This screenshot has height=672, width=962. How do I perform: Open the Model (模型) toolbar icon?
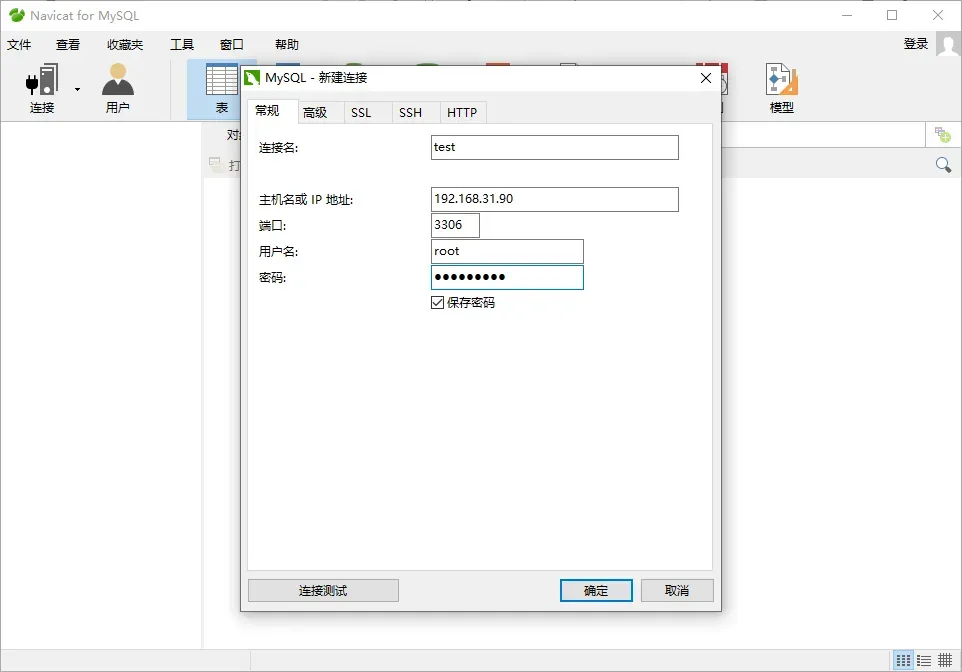click(781, 82)
